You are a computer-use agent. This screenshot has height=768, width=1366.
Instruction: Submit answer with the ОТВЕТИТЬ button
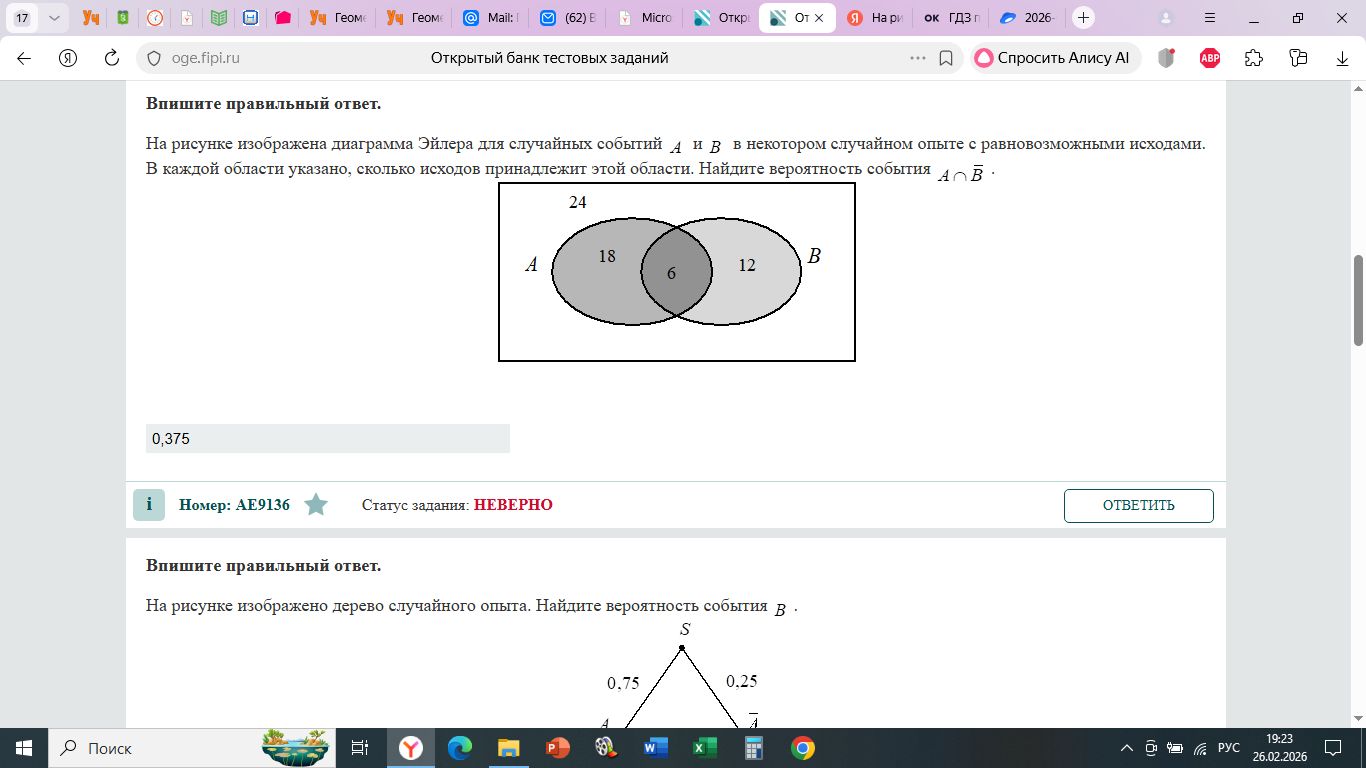[x=1138, y=506]
